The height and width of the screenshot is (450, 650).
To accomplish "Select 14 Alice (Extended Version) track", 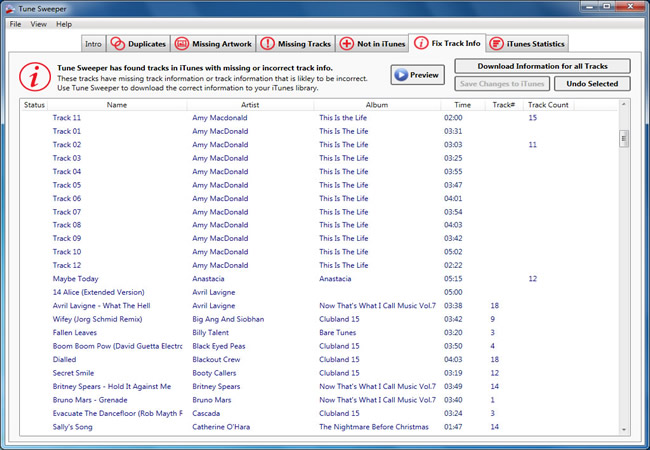I will pyautogui.click(x=318, y=292).
